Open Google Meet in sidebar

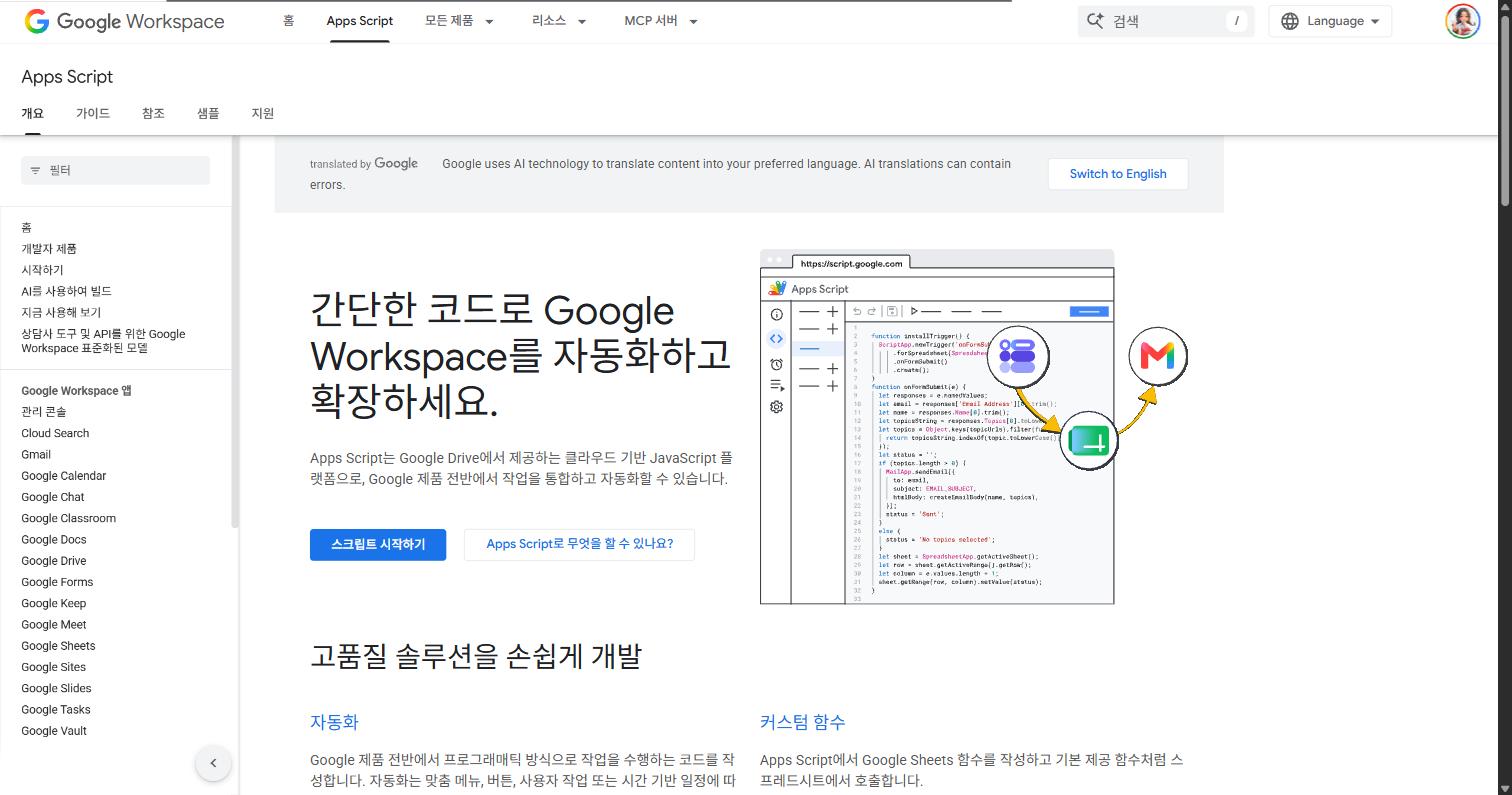click(x=54, y=625)
